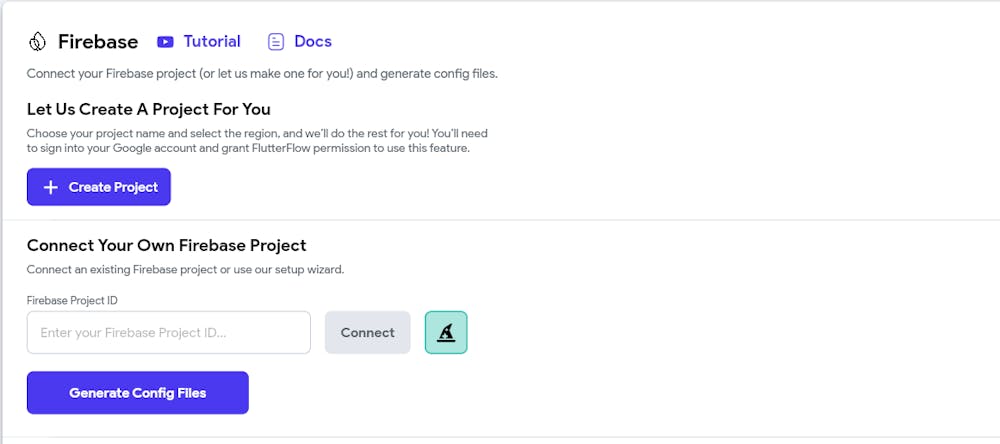
Task: Click the divider line below Generate Config Files
Action: 500,437
